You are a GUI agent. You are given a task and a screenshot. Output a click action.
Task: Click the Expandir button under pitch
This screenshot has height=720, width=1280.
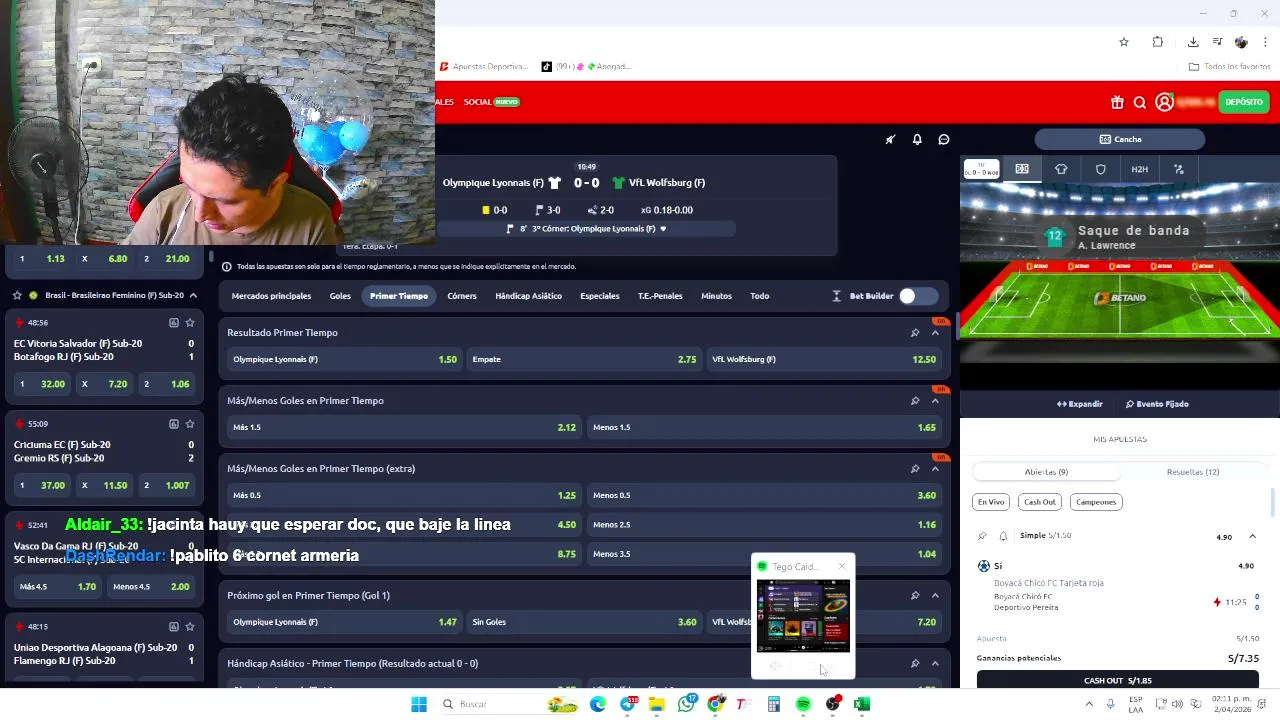point(1080,404)
